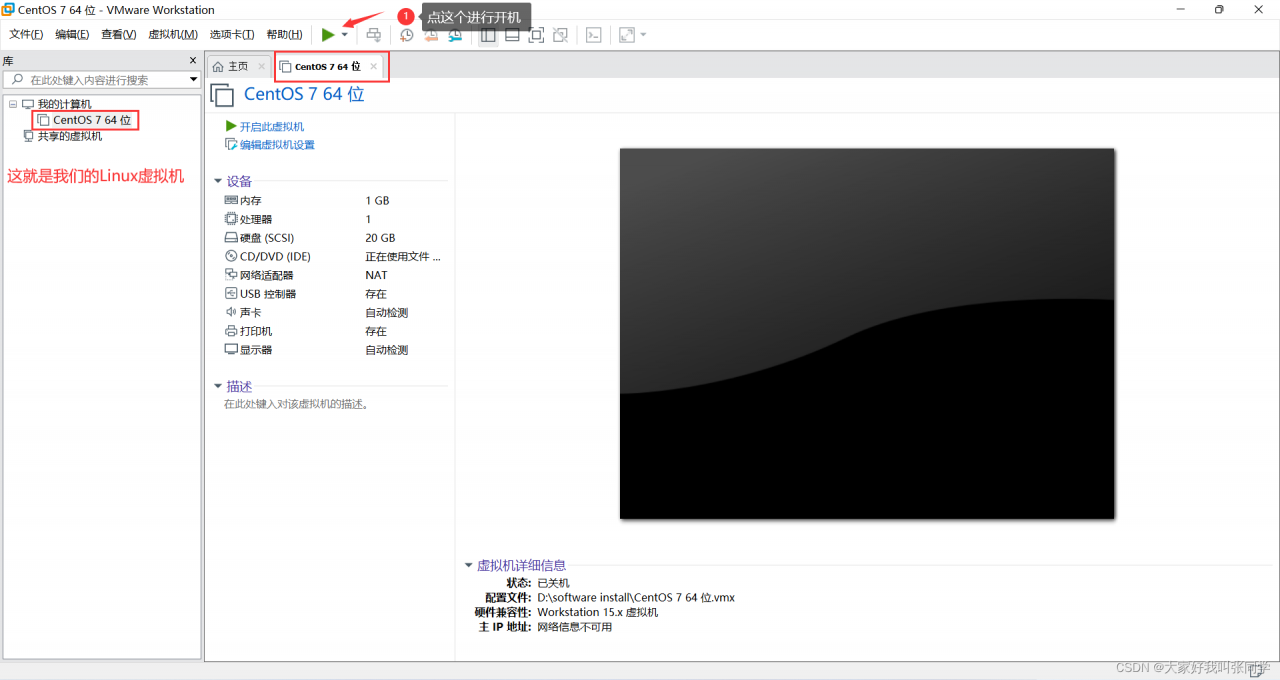Close the CentOS 7 64 位 tab
The height and width of the screenshot is (680, 1280).
pos(374,66)
